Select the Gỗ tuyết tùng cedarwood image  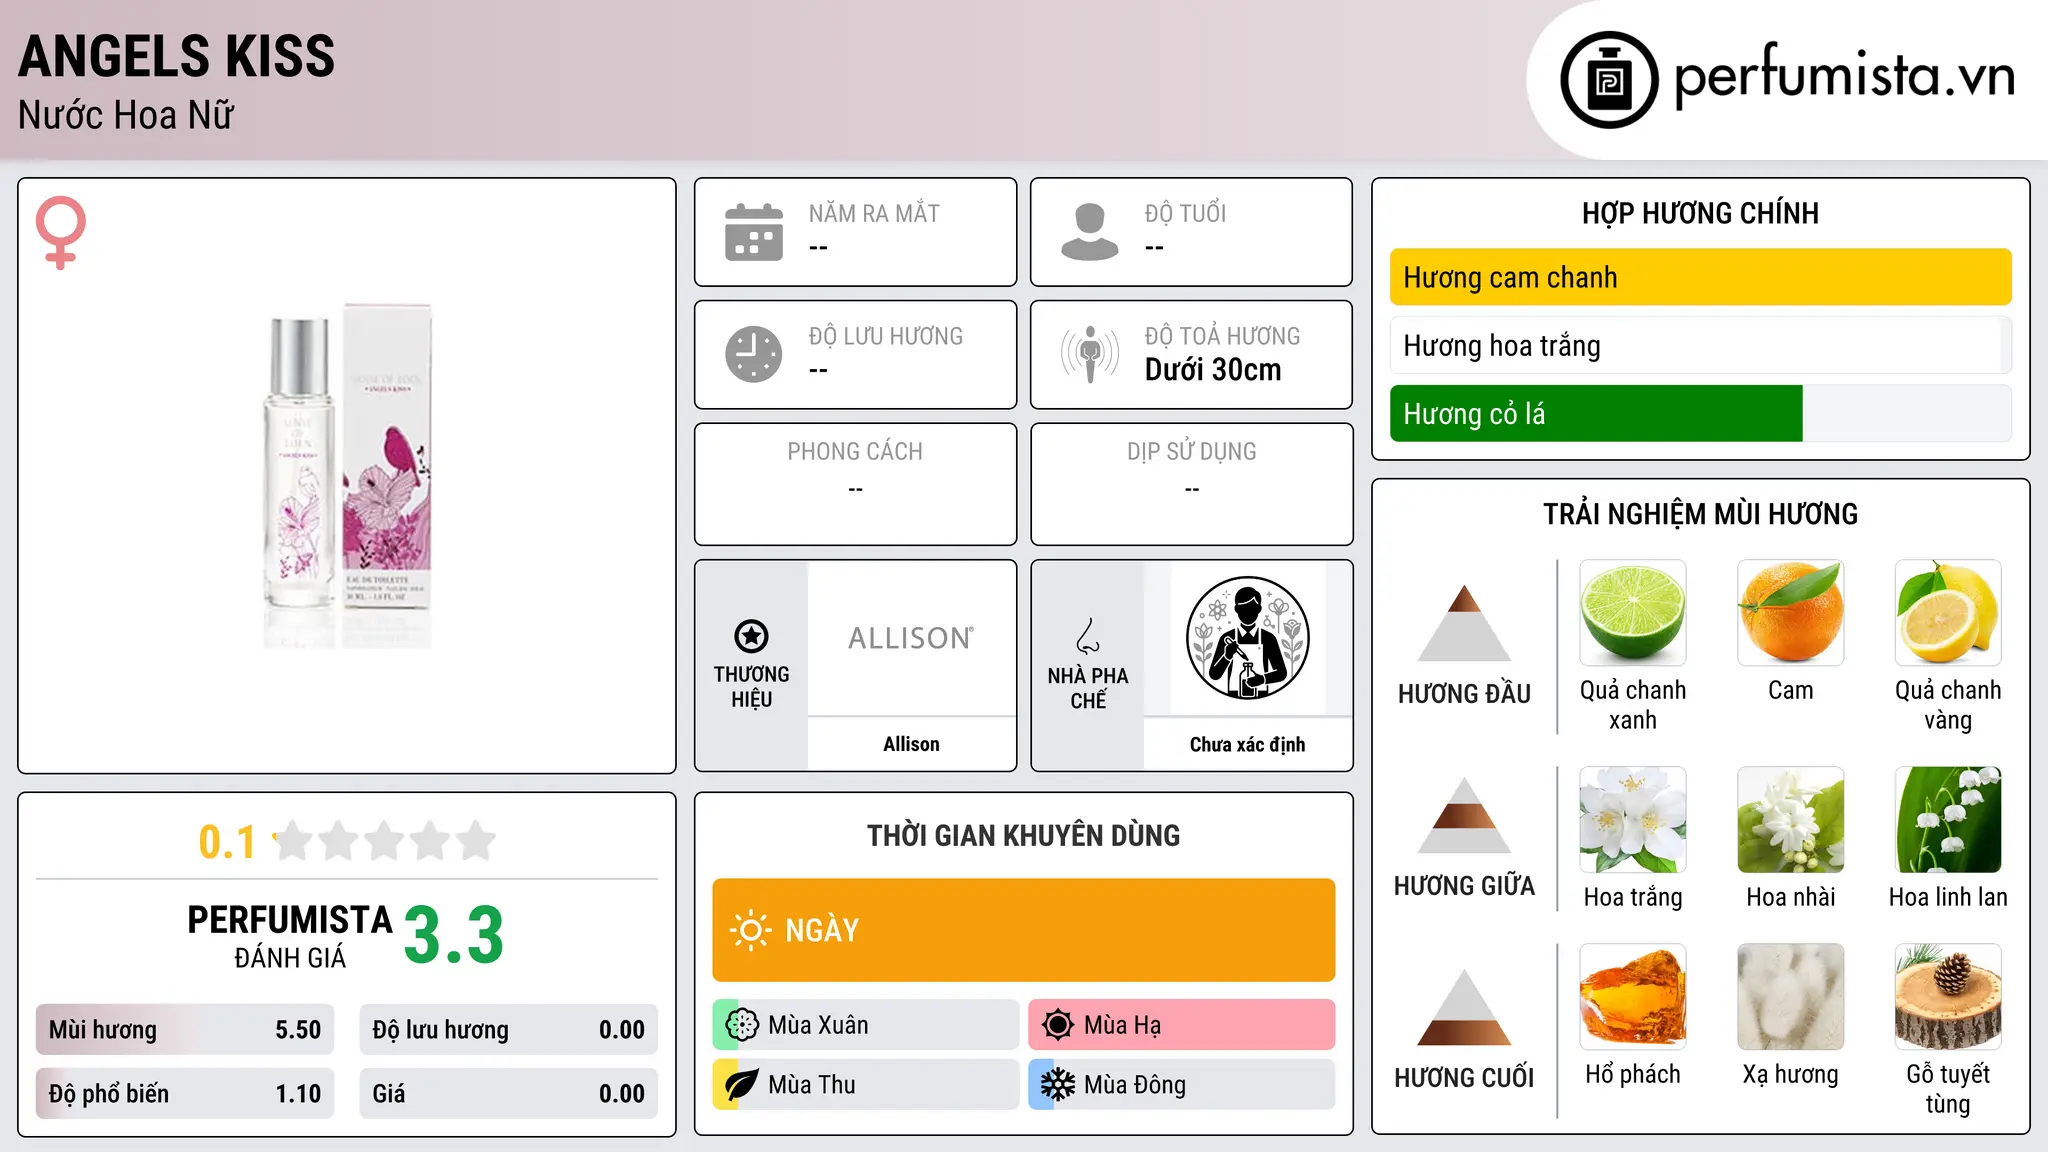point(1948,997)
